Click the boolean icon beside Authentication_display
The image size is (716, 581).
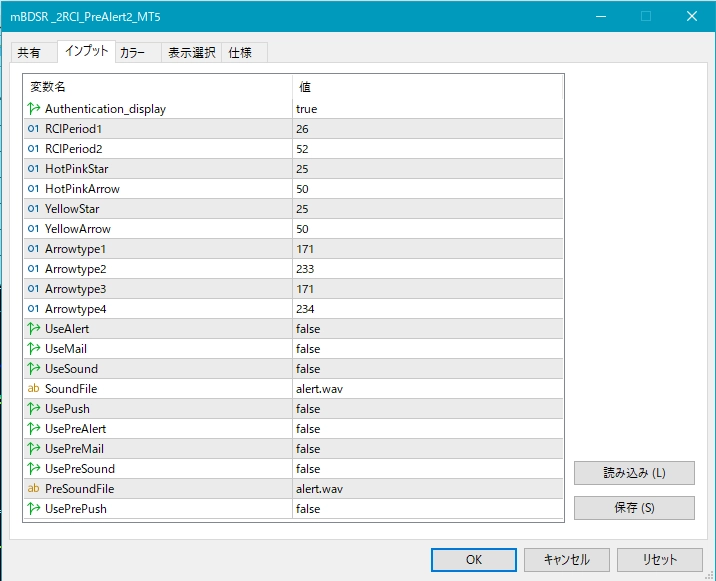coord(34,109)
